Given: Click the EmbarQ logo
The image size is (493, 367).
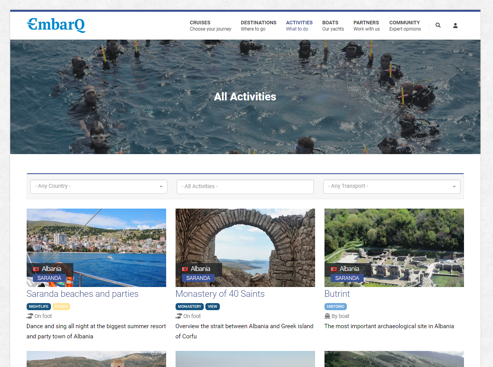Looking at the screenshot, I should click(x=56, y=25).
